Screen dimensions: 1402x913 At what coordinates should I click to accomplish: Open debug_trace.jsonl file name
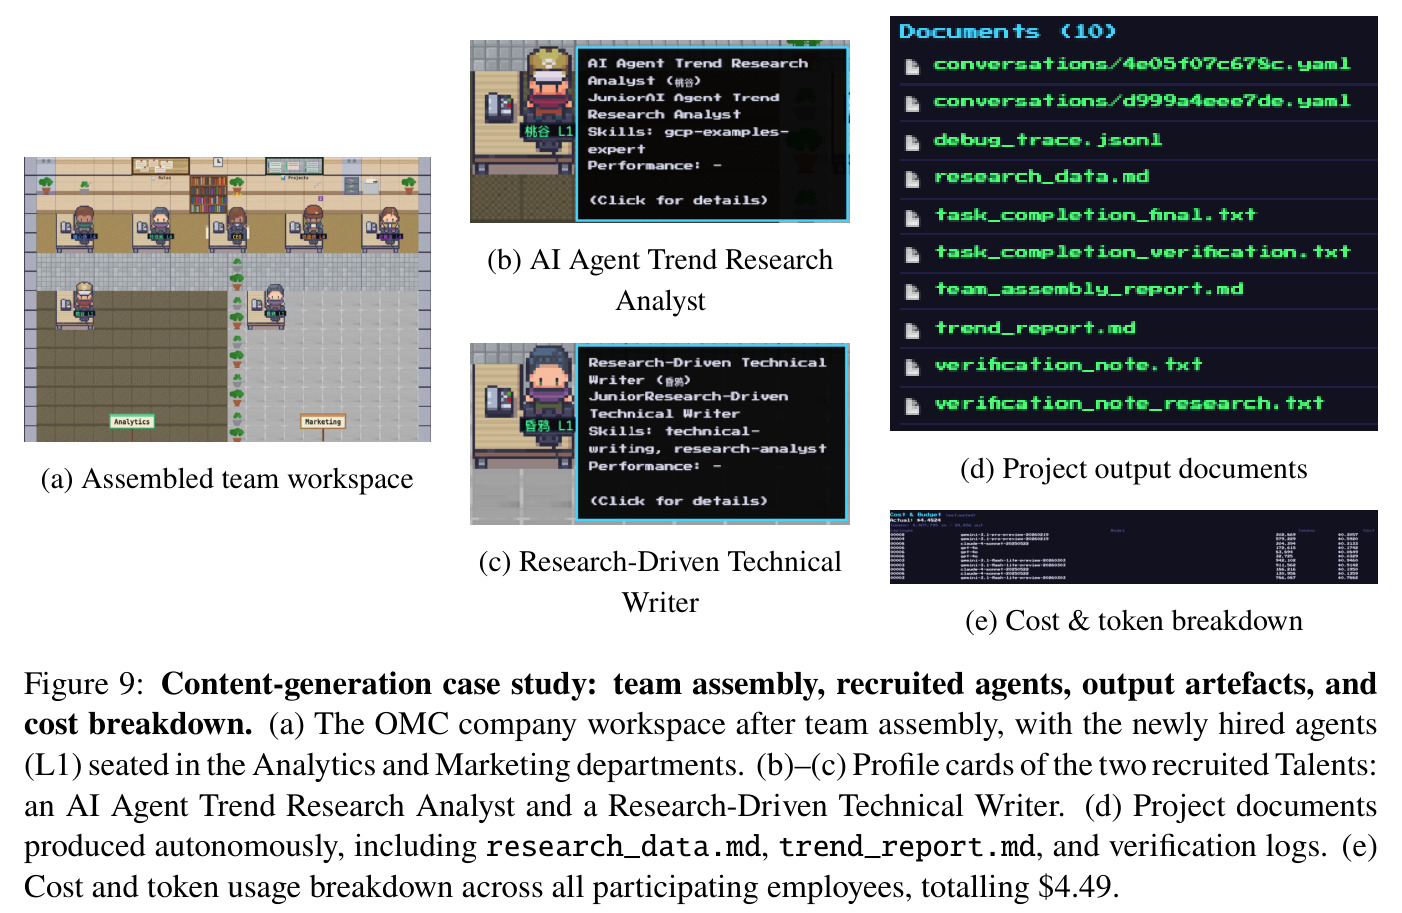coord(1047,140)
